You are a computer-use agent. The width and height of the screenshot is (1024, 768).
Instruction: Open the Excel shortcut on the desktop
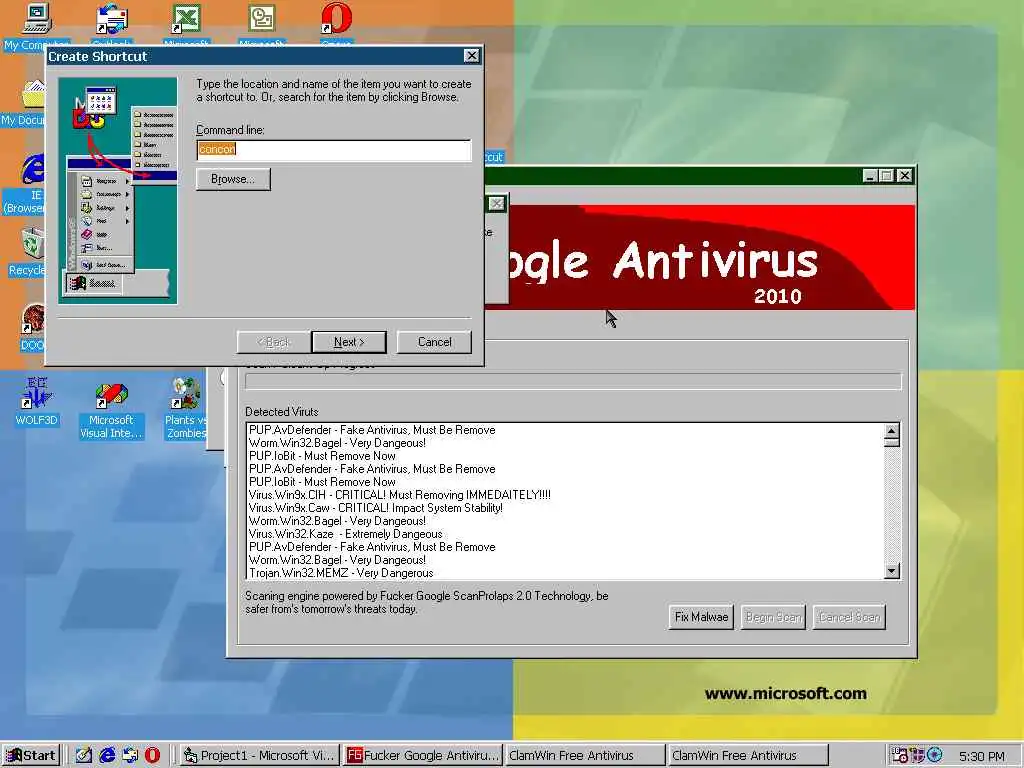coord(186,20)
